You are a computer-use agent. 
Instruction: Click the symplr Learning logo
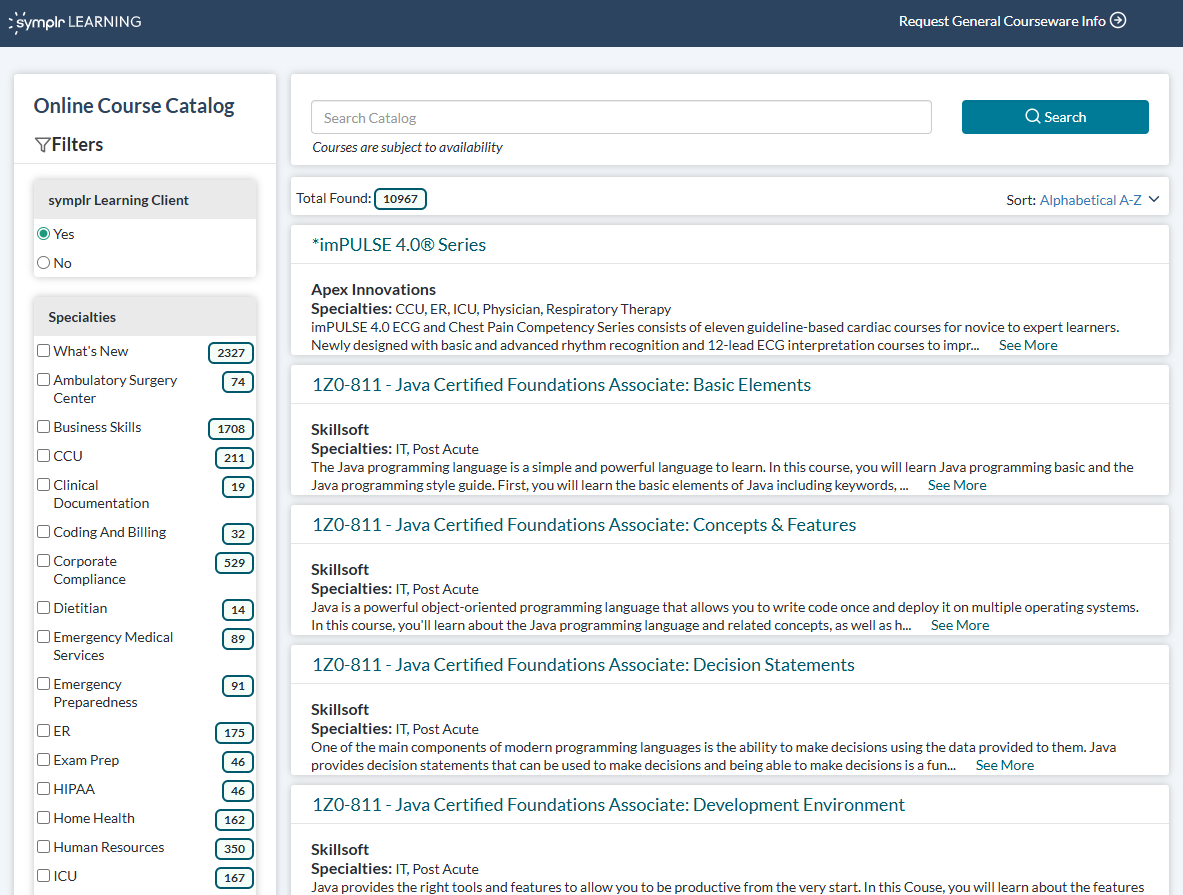[x=75, y=22]
